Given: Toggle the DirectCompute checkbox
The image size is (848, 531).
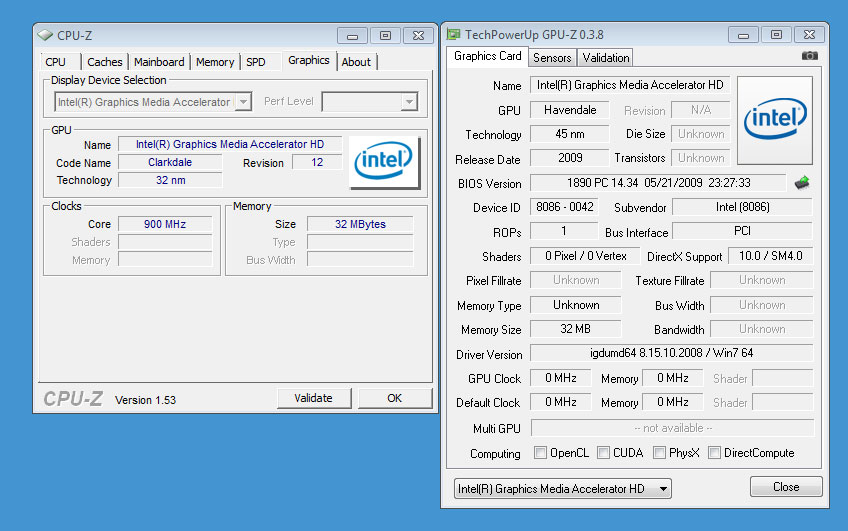Looking at the screenshot, I should click(x=714, y=453).
